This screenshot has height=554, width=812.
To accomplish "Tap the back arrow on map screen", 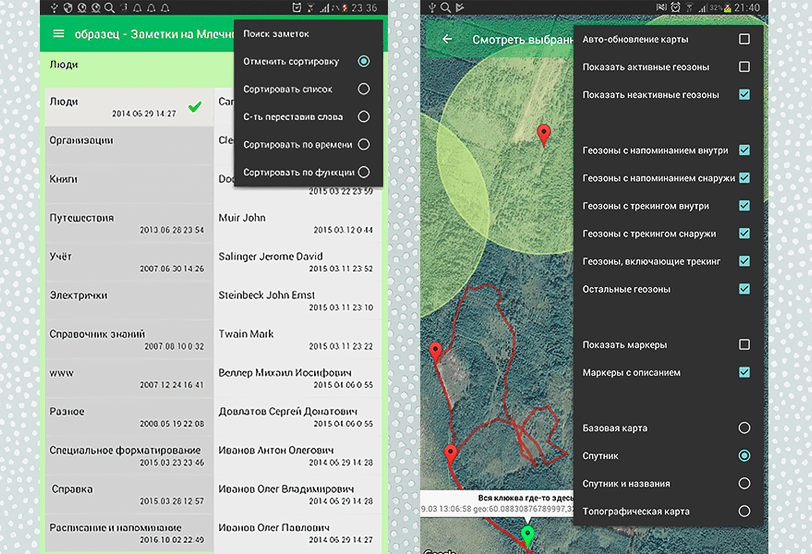I will 447,39.
